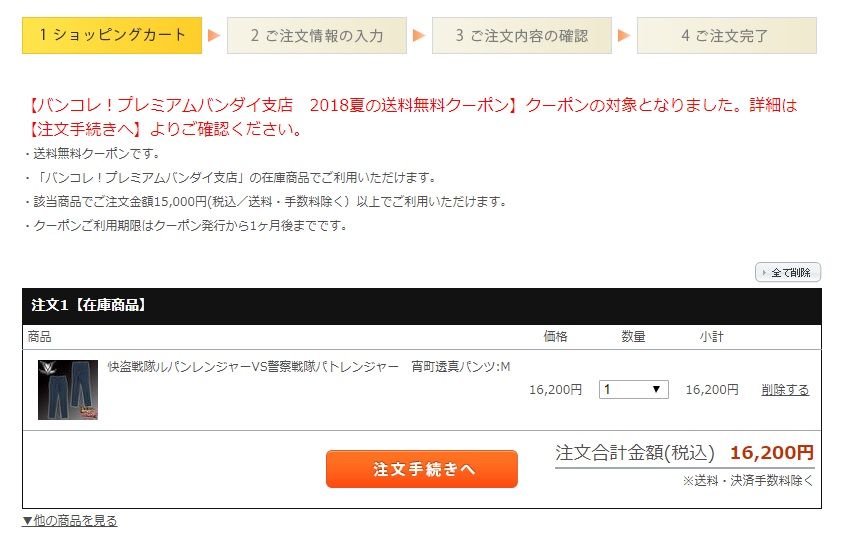Click the 注文合計金額(税込) label

pos(635,452)
